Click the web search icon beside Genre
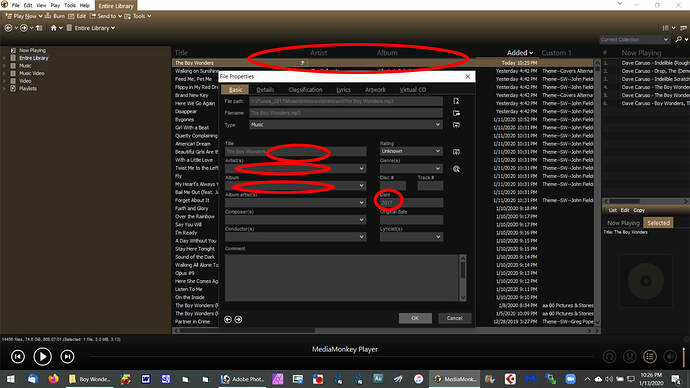 (x=456, y=169)
